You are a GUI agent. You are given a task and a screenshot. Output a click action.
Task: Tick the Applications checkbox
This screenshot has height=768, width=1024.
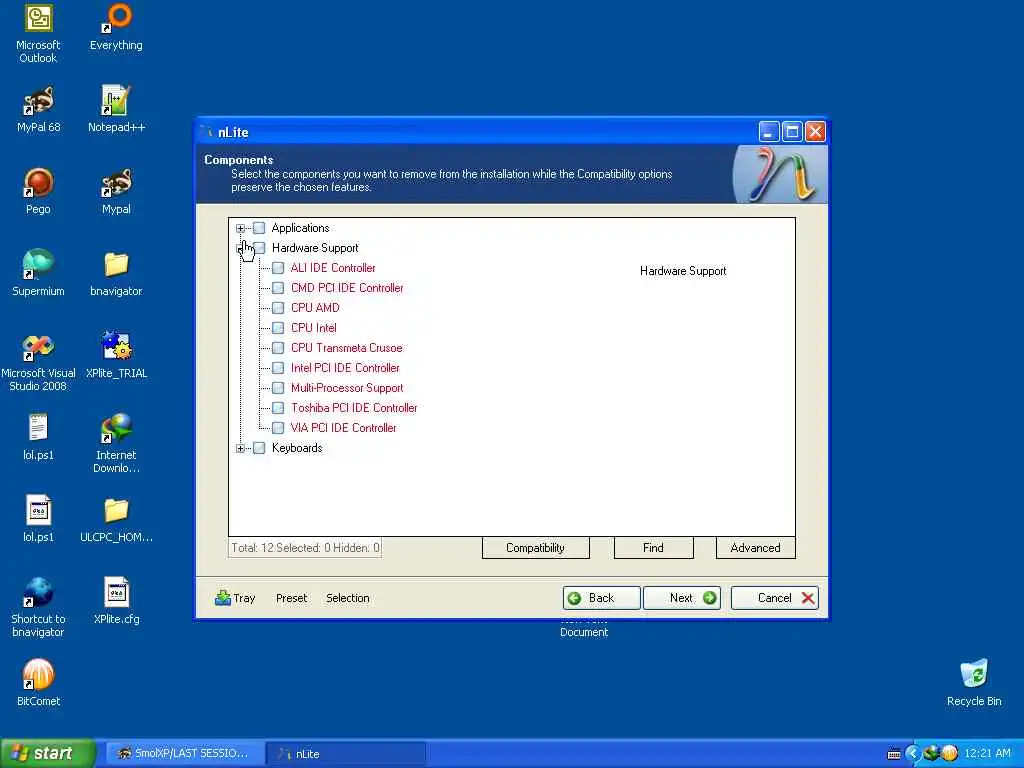click(259, 228)
